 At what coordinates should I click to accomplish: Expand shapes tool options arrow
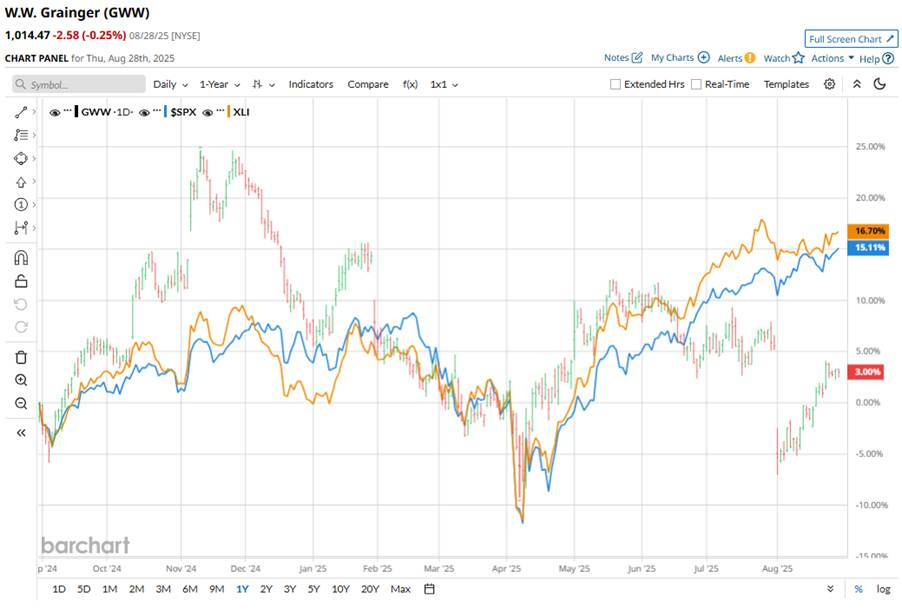[35, 158]
